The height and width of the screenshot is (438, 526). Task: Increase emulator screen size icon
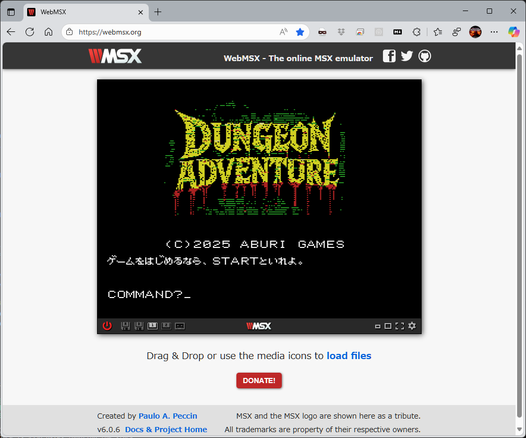388,326
